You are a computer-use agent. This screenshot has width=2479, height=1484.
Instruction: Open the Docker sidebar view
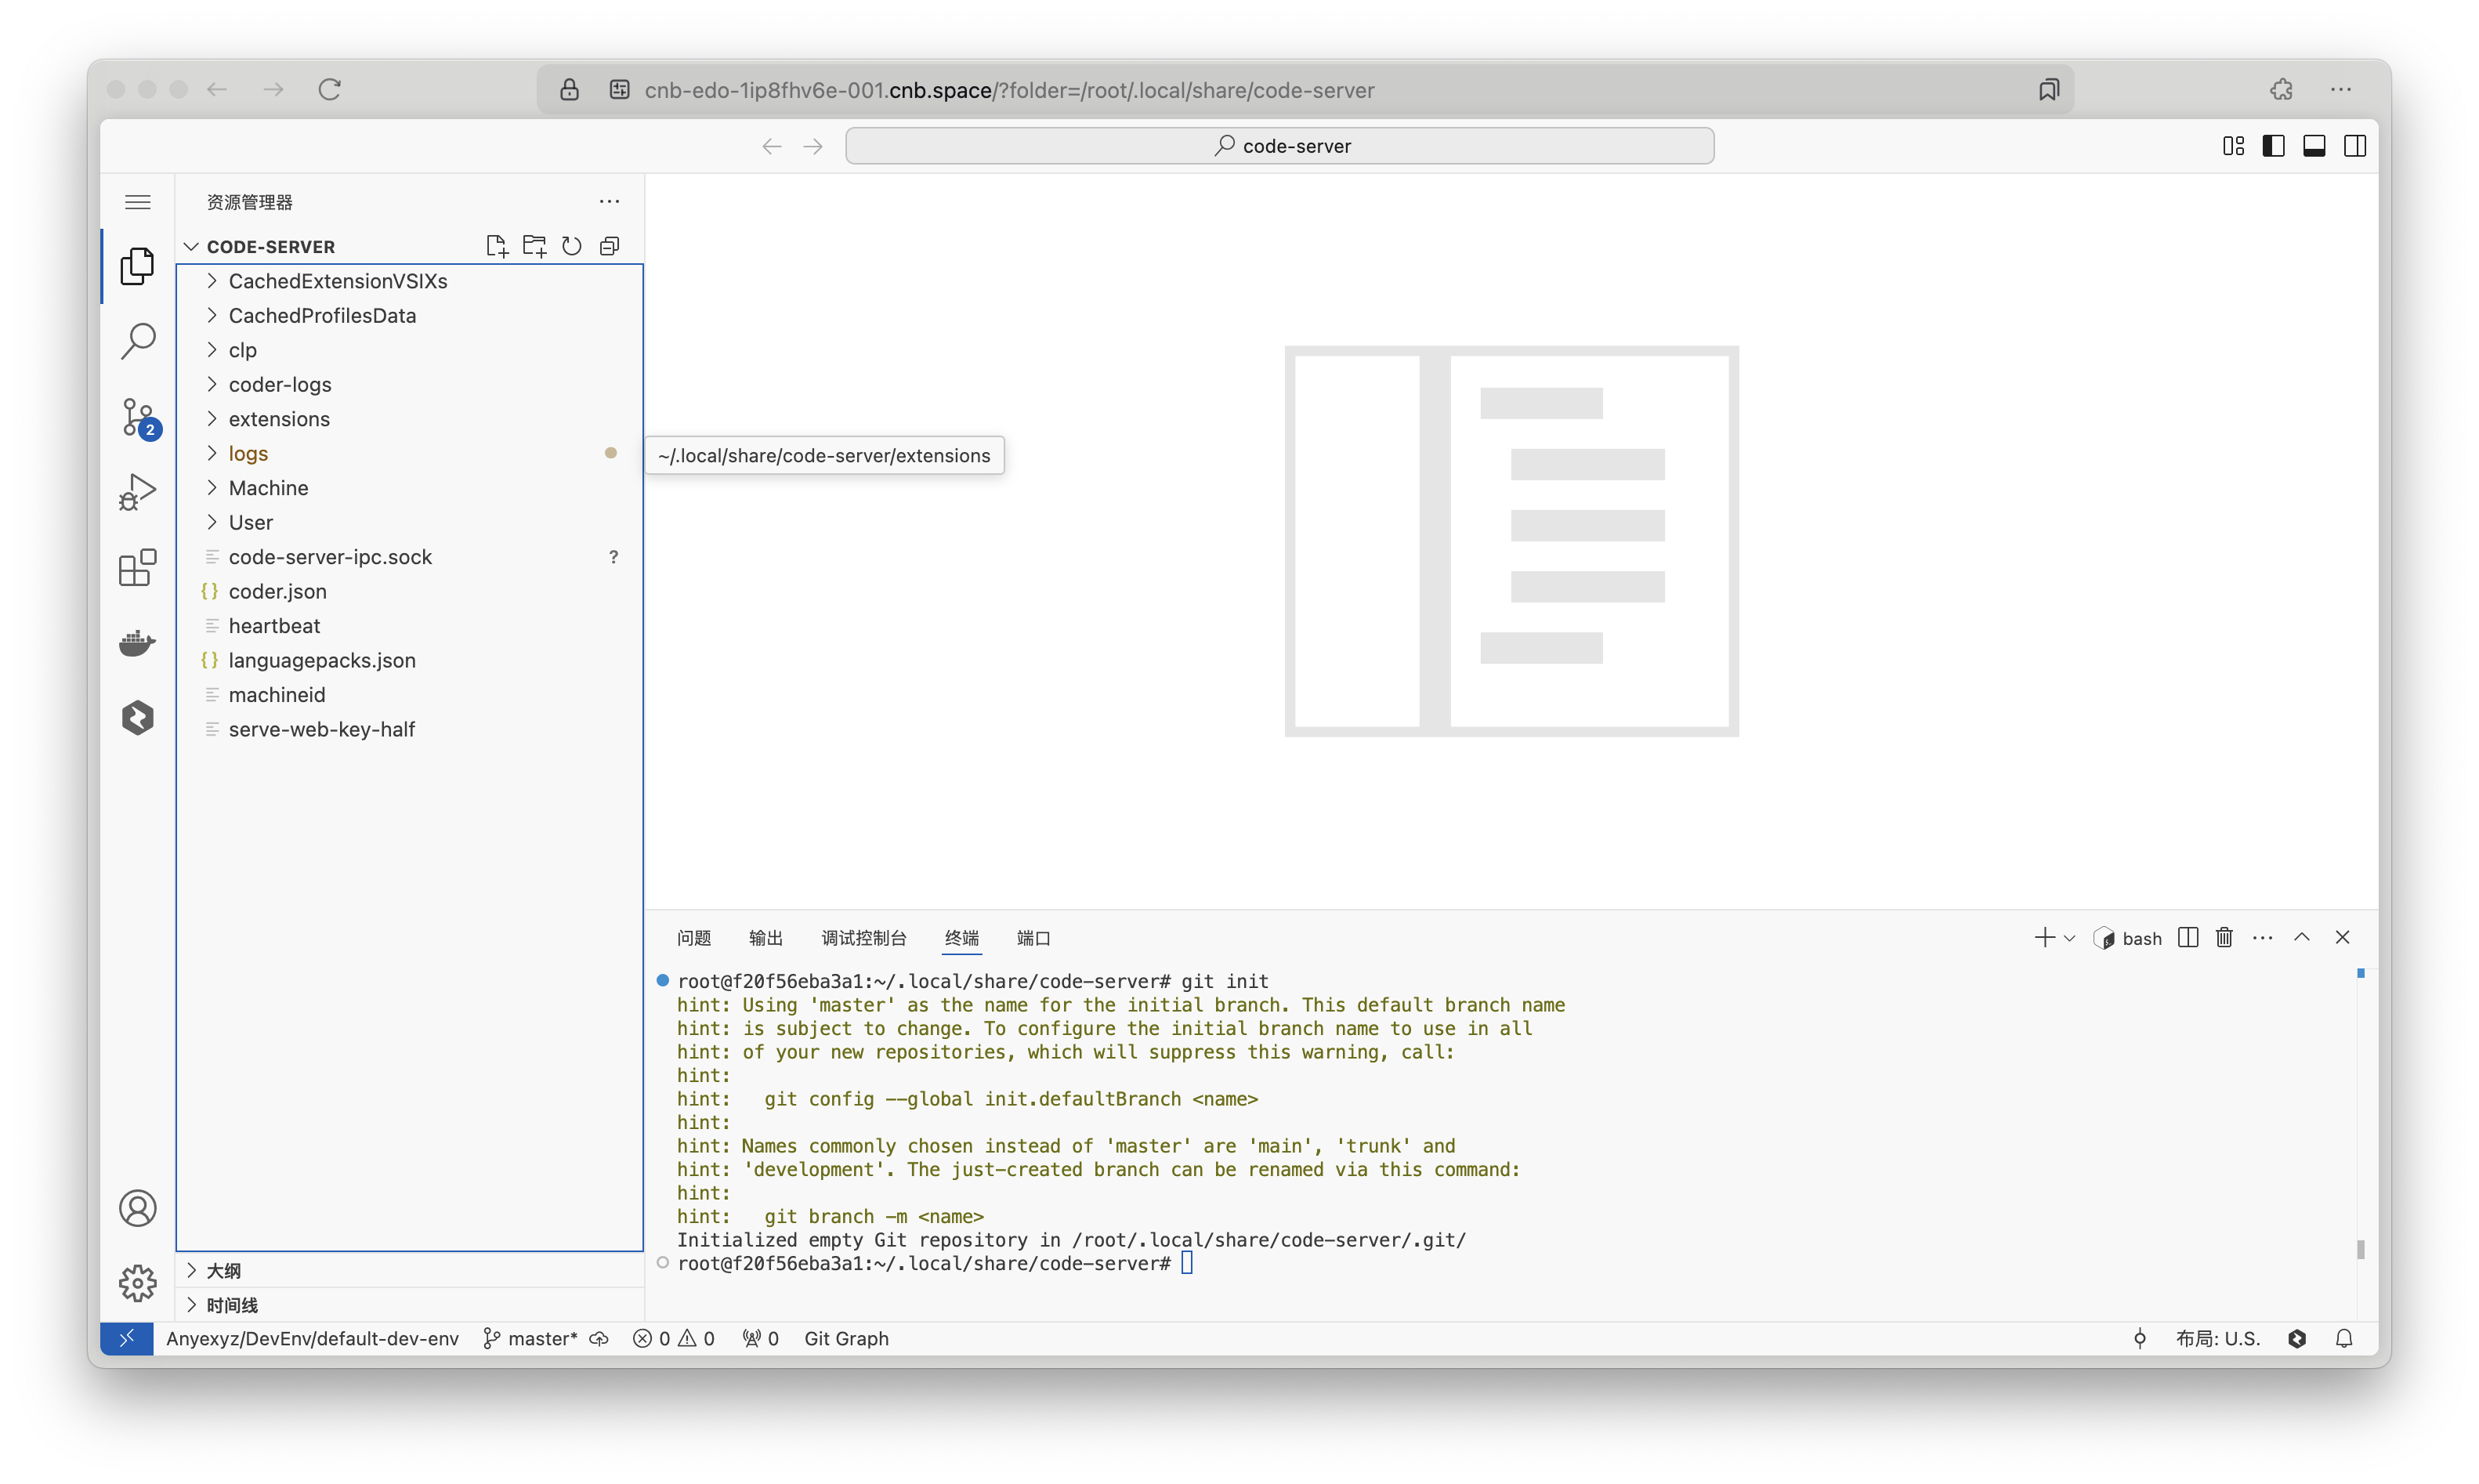137,642
